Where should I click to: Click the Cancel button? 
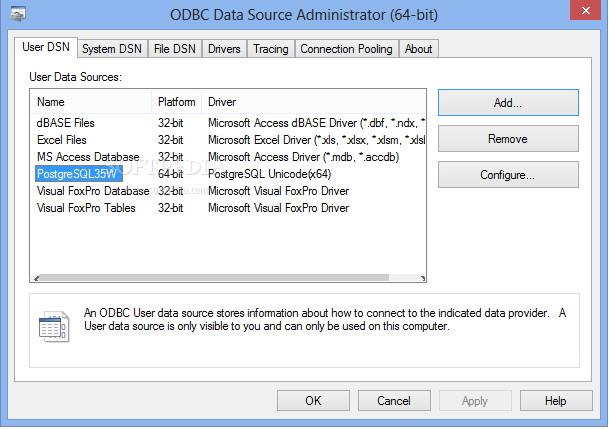tap(394, 400)
